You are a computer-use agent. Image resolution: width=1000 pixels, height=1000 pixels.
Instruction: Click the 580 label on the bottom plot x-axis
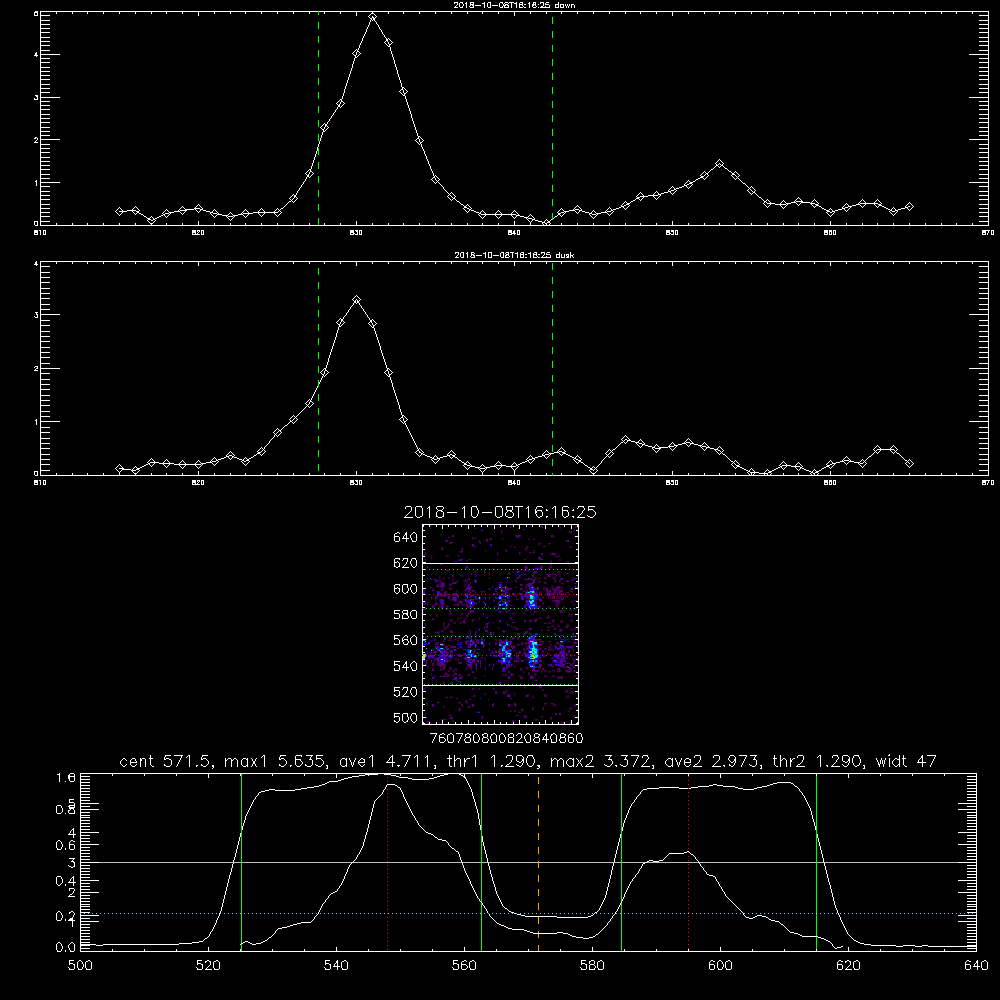pyautogui.click(x=592, y=966)
